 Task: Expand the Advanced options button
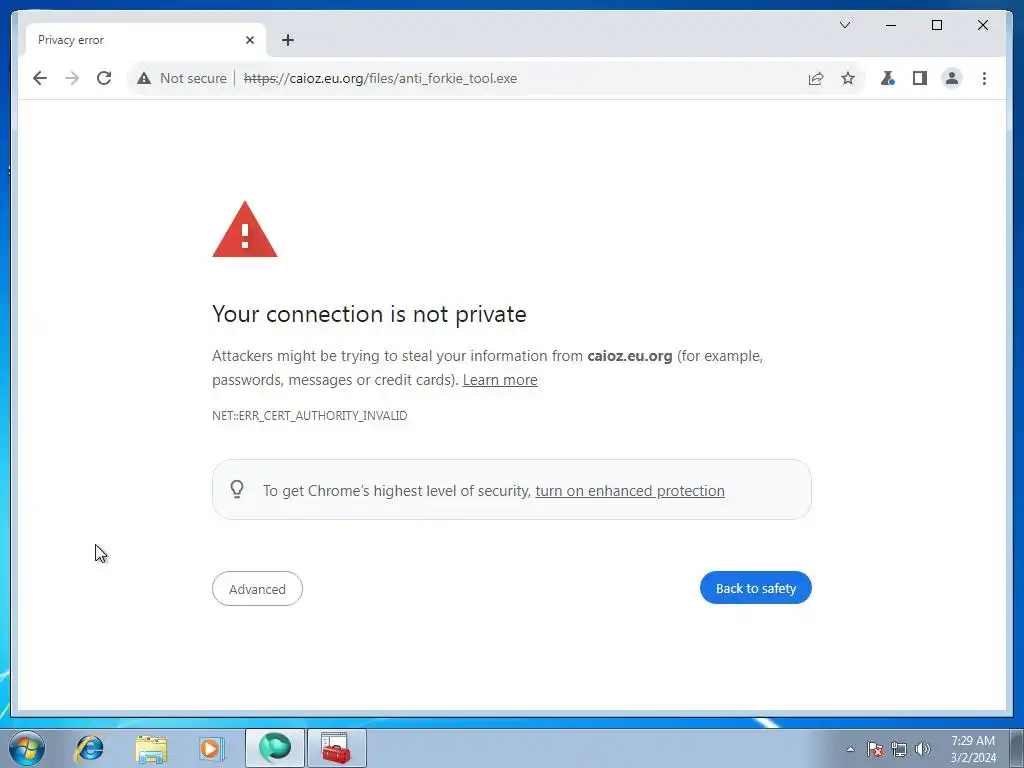(x=257, y=588)
